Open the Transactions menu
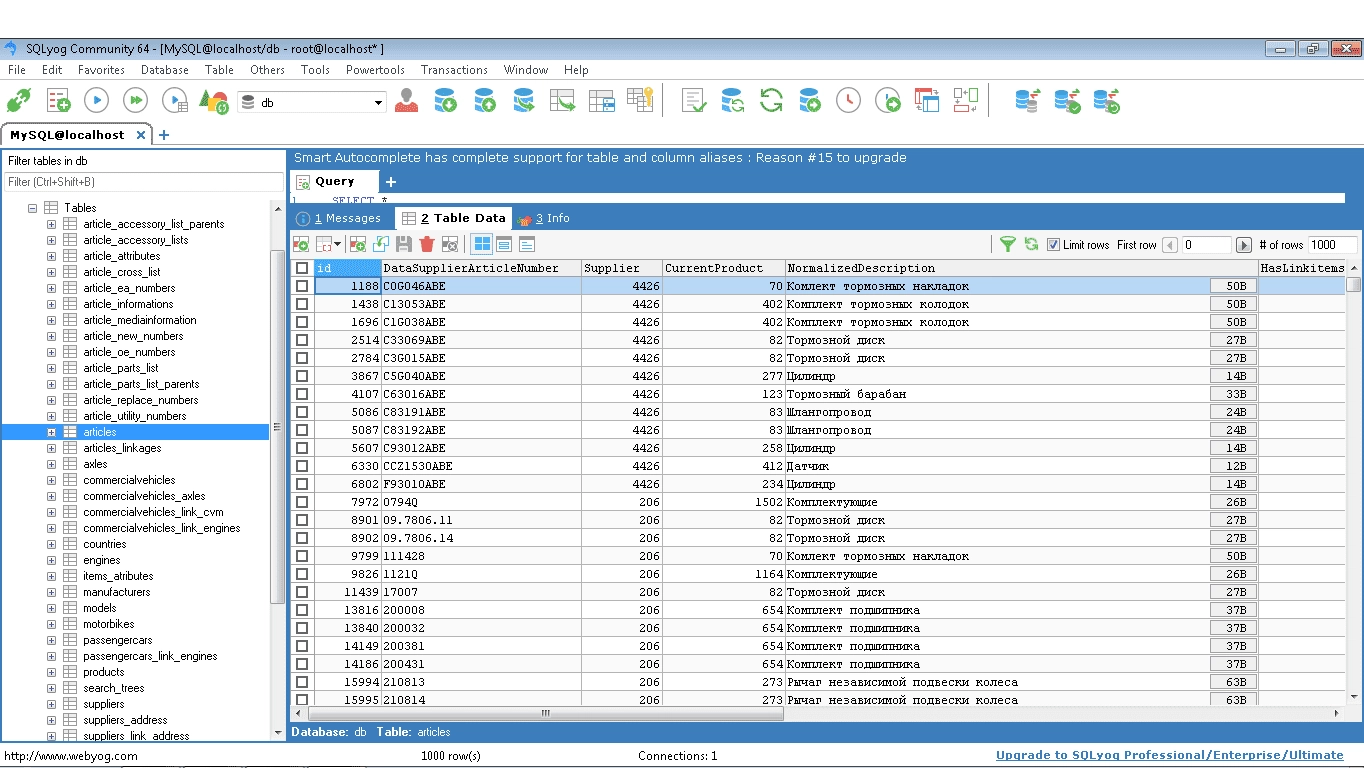1364x768 pixels. point(454,70)
